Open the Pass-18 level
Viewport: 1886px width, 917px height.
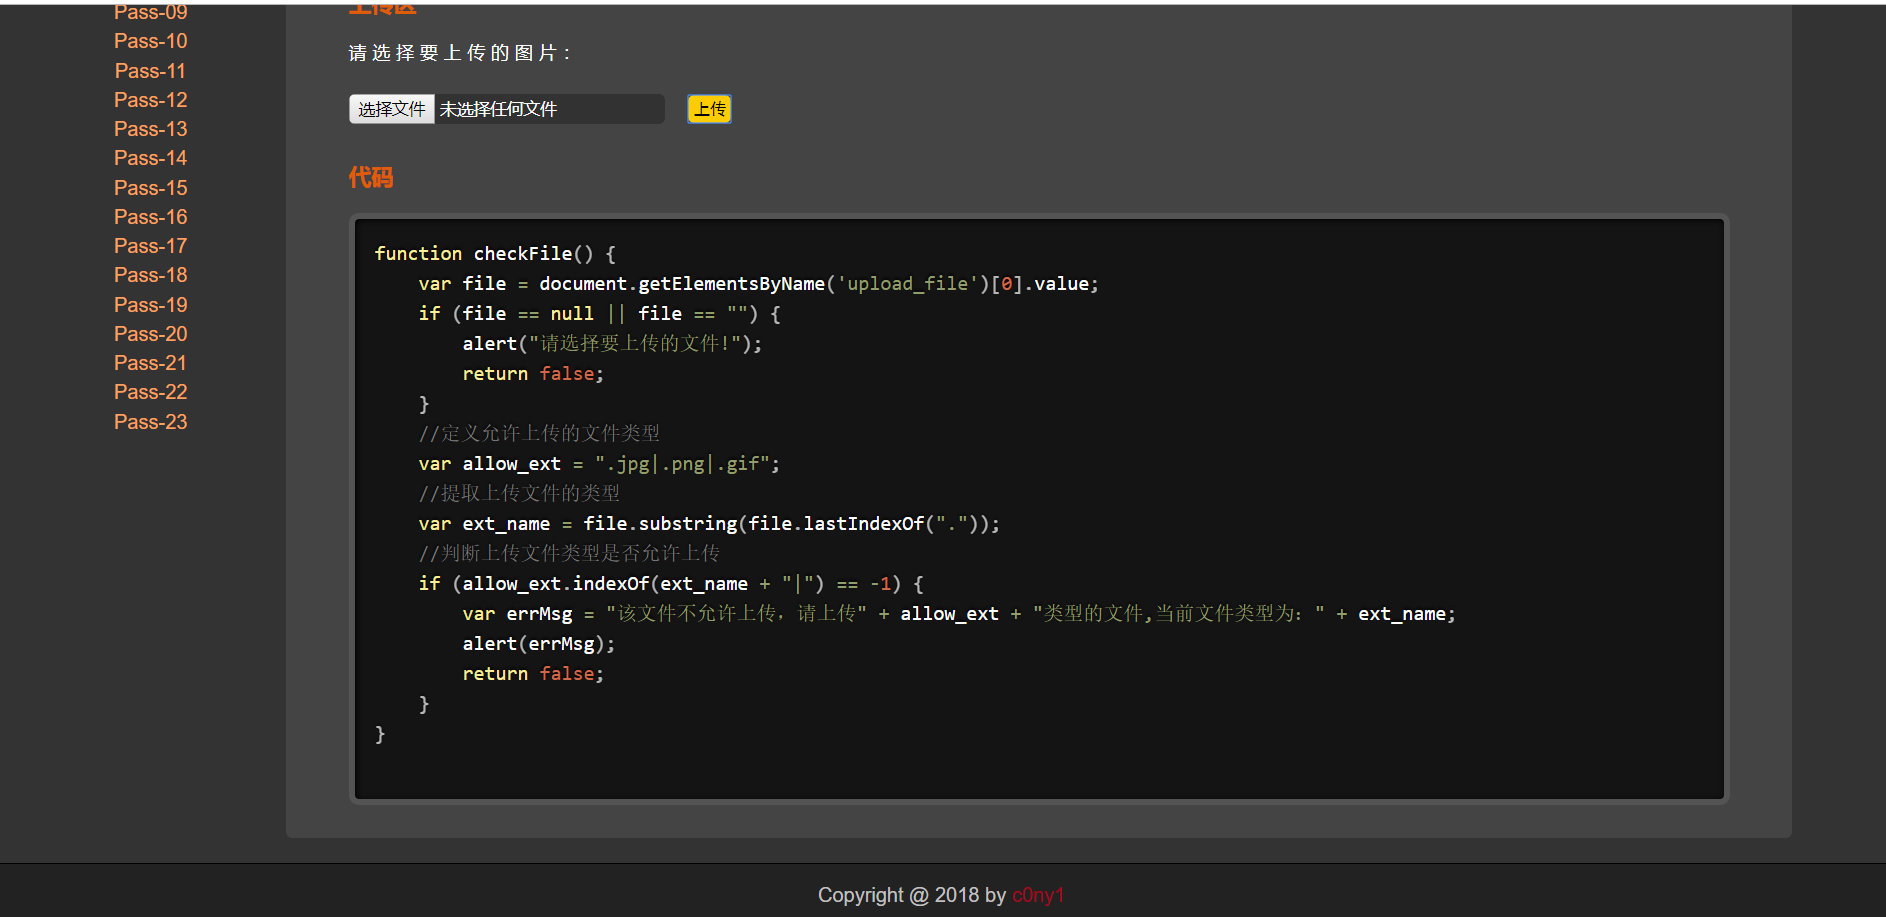(x=150, y=275)
